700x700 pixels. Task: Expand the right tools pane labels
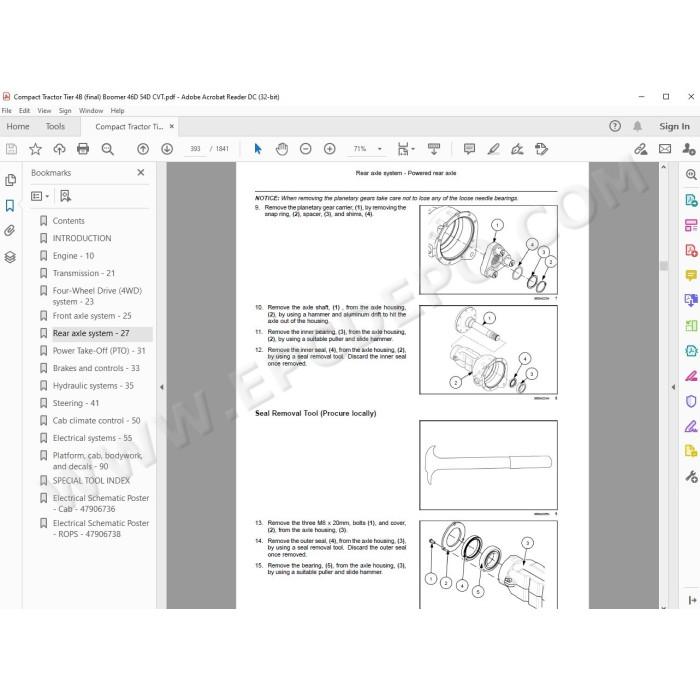click(692, 600)
